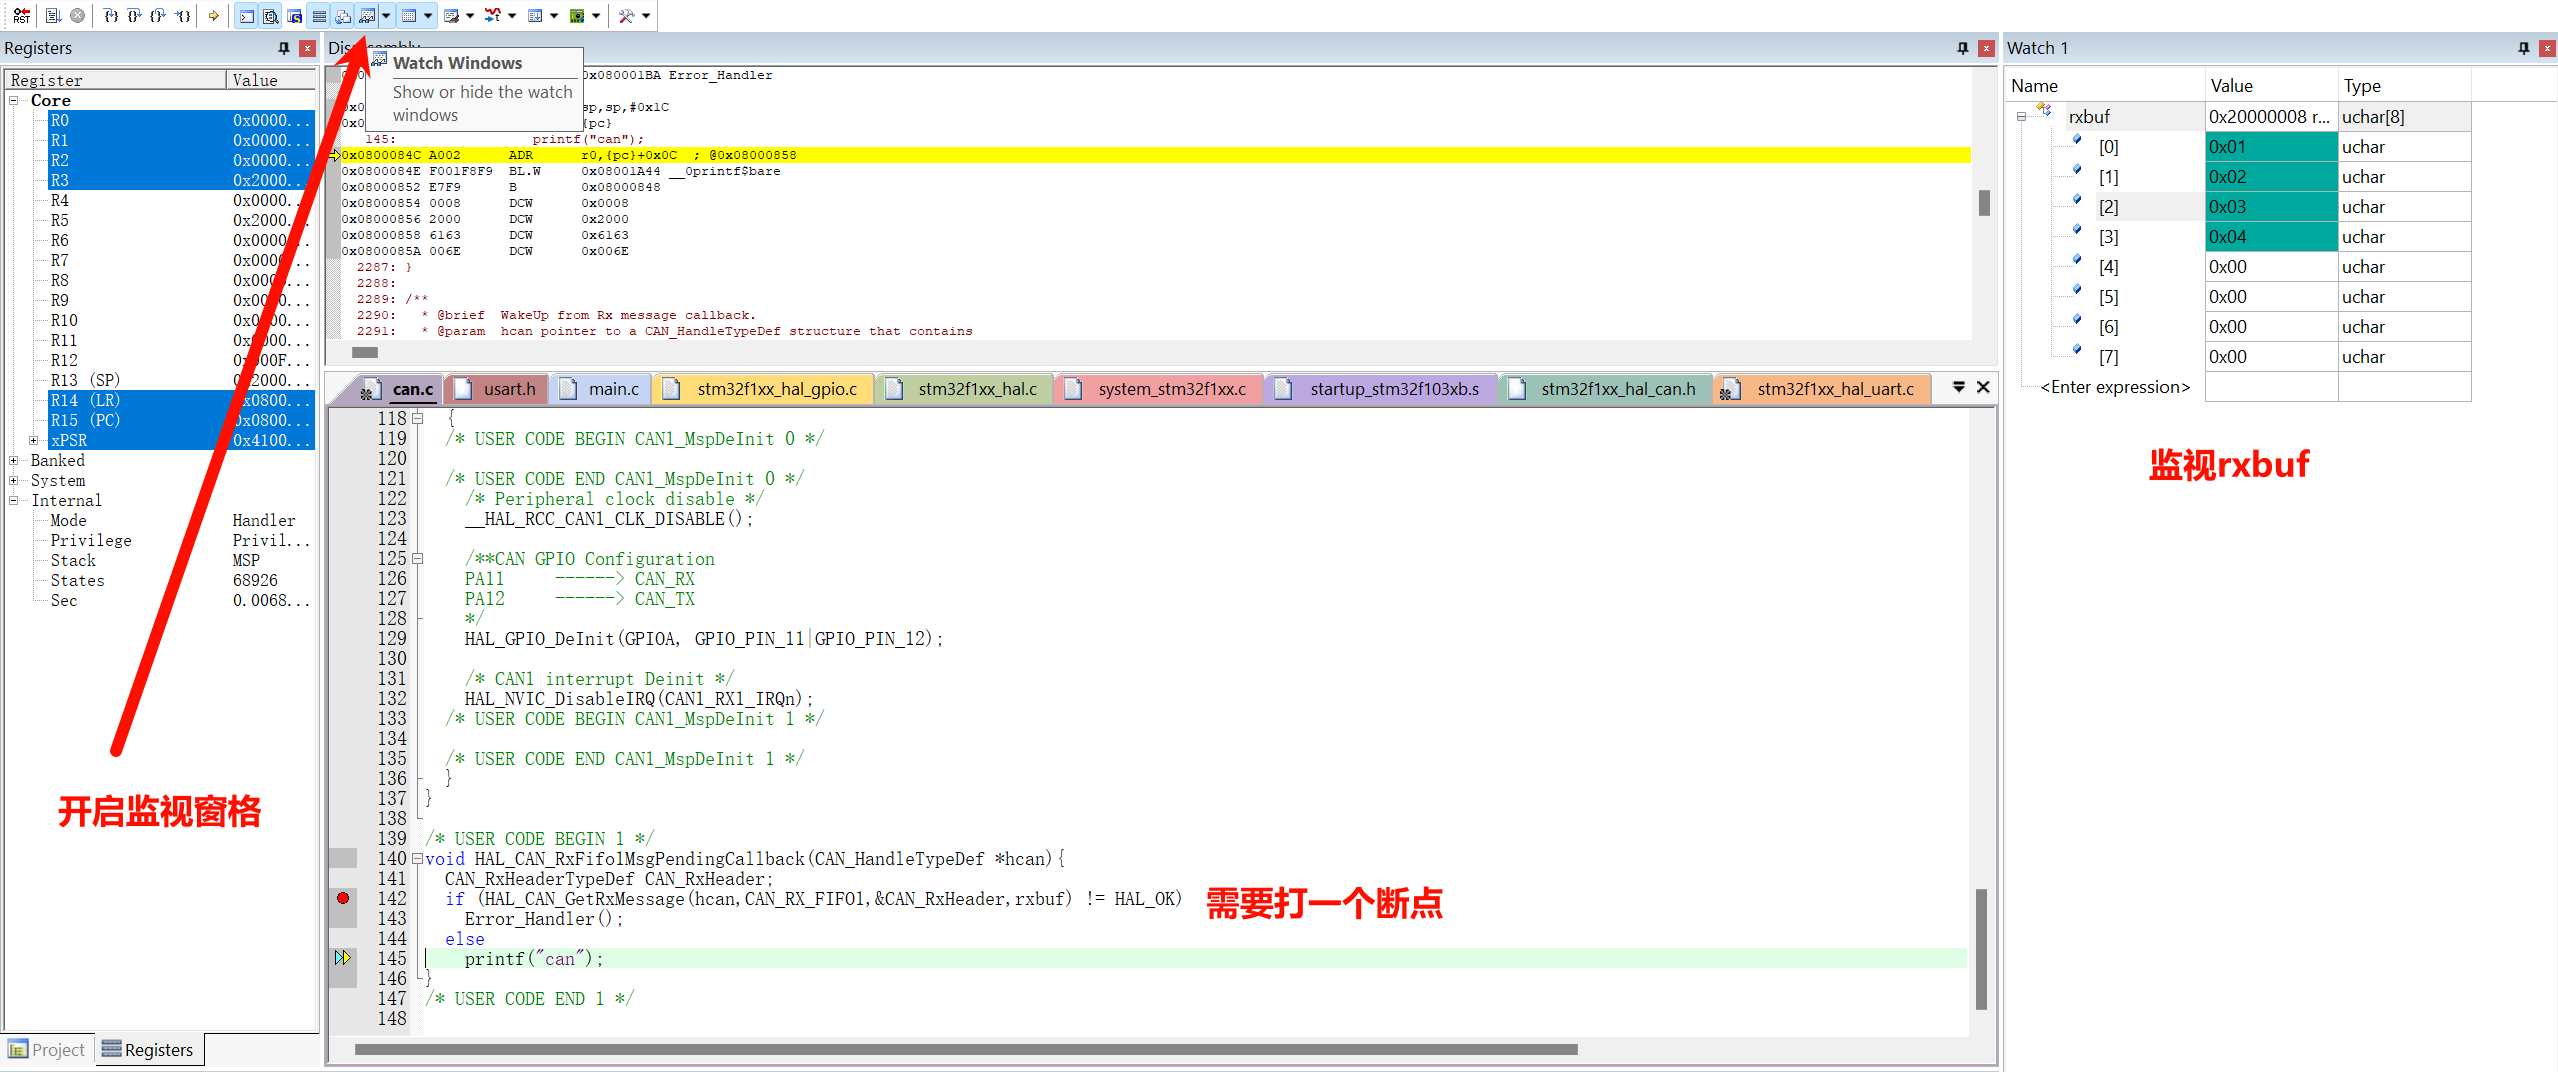
Task: Start code execution with the Run icon
Action: [54, 16]
